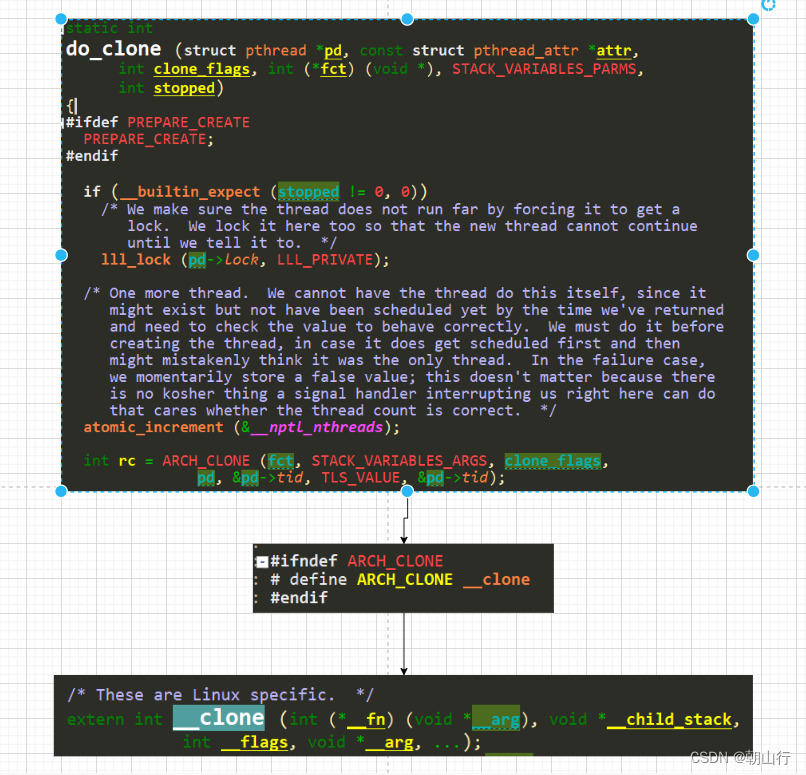Click STACK_VARIABLES_PARMS macro text
806x775 pixels.
coord(544,69)
